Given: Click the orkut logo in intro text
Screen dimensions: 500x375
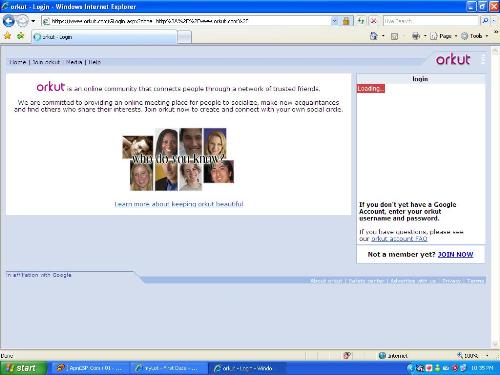Looking at the screenshot, I should coord(51,87).
